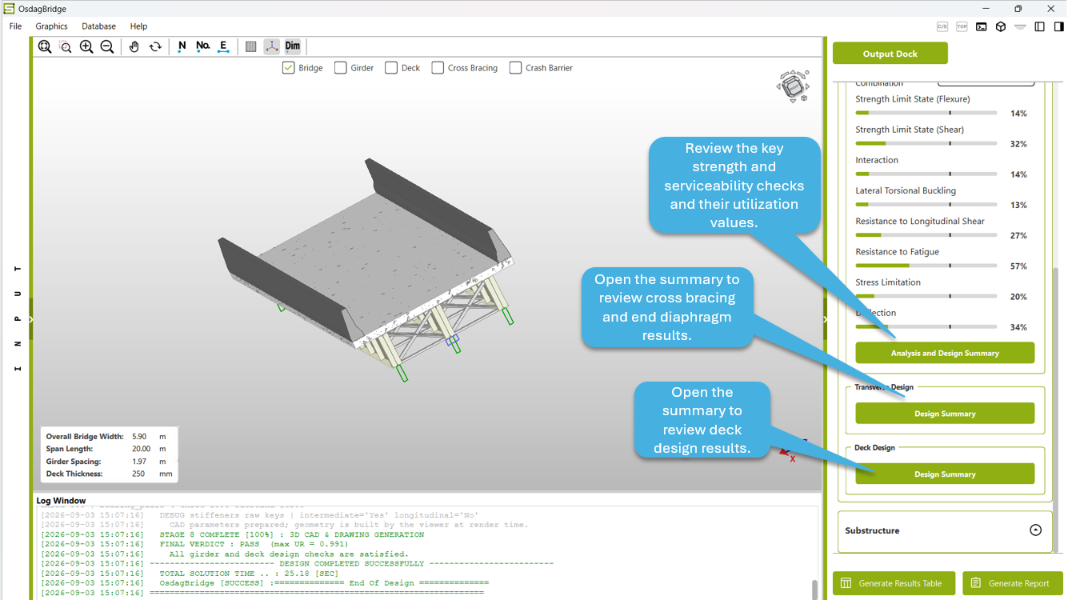Click Strength Limit State (Flexure) utilization bar
The height and width of the screenshot is (600, 1067).
click(x=926, y=113)
